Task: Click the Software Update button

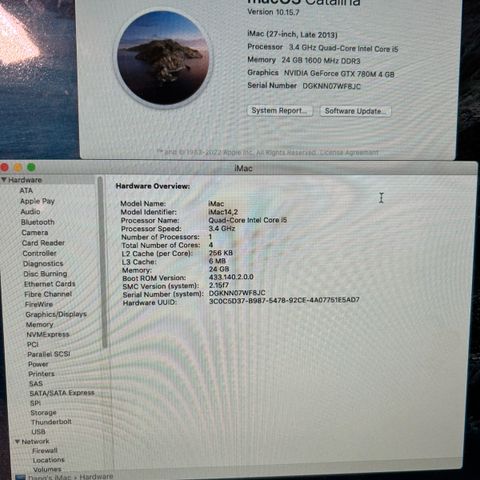Action: coord(355,111)
